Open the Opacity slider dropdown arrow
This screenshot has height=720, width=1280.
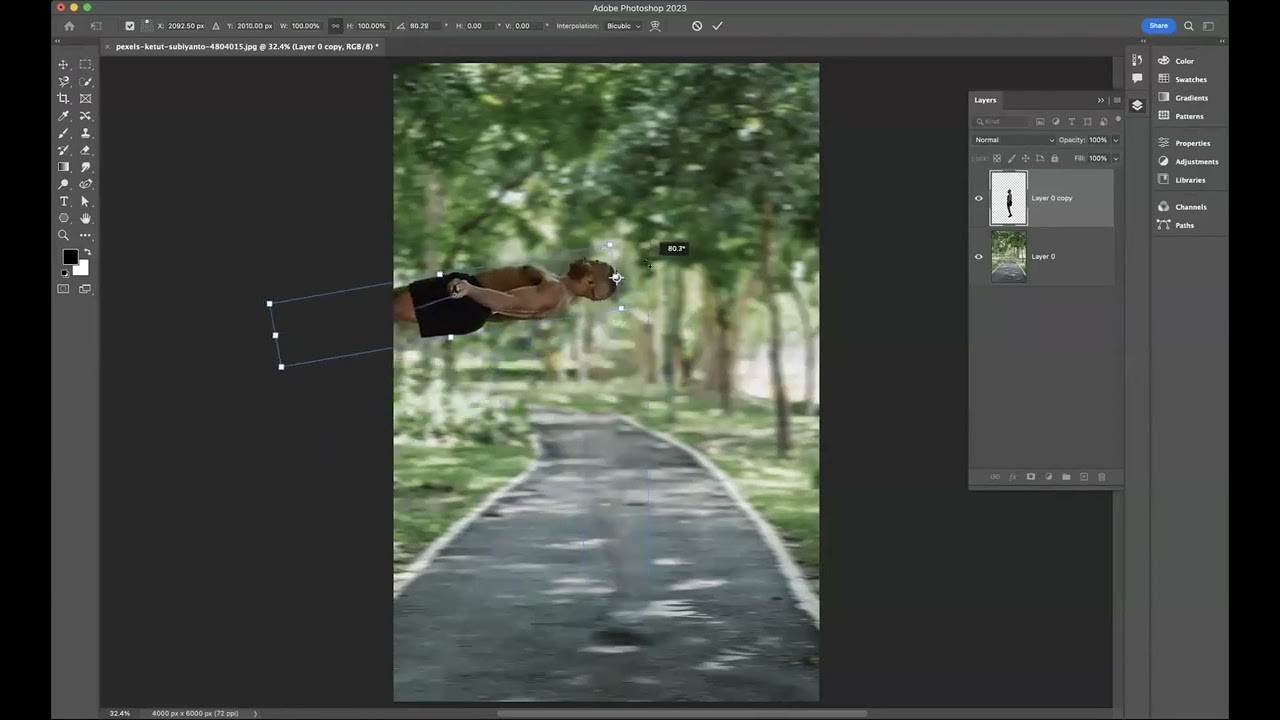(1115, 140)
